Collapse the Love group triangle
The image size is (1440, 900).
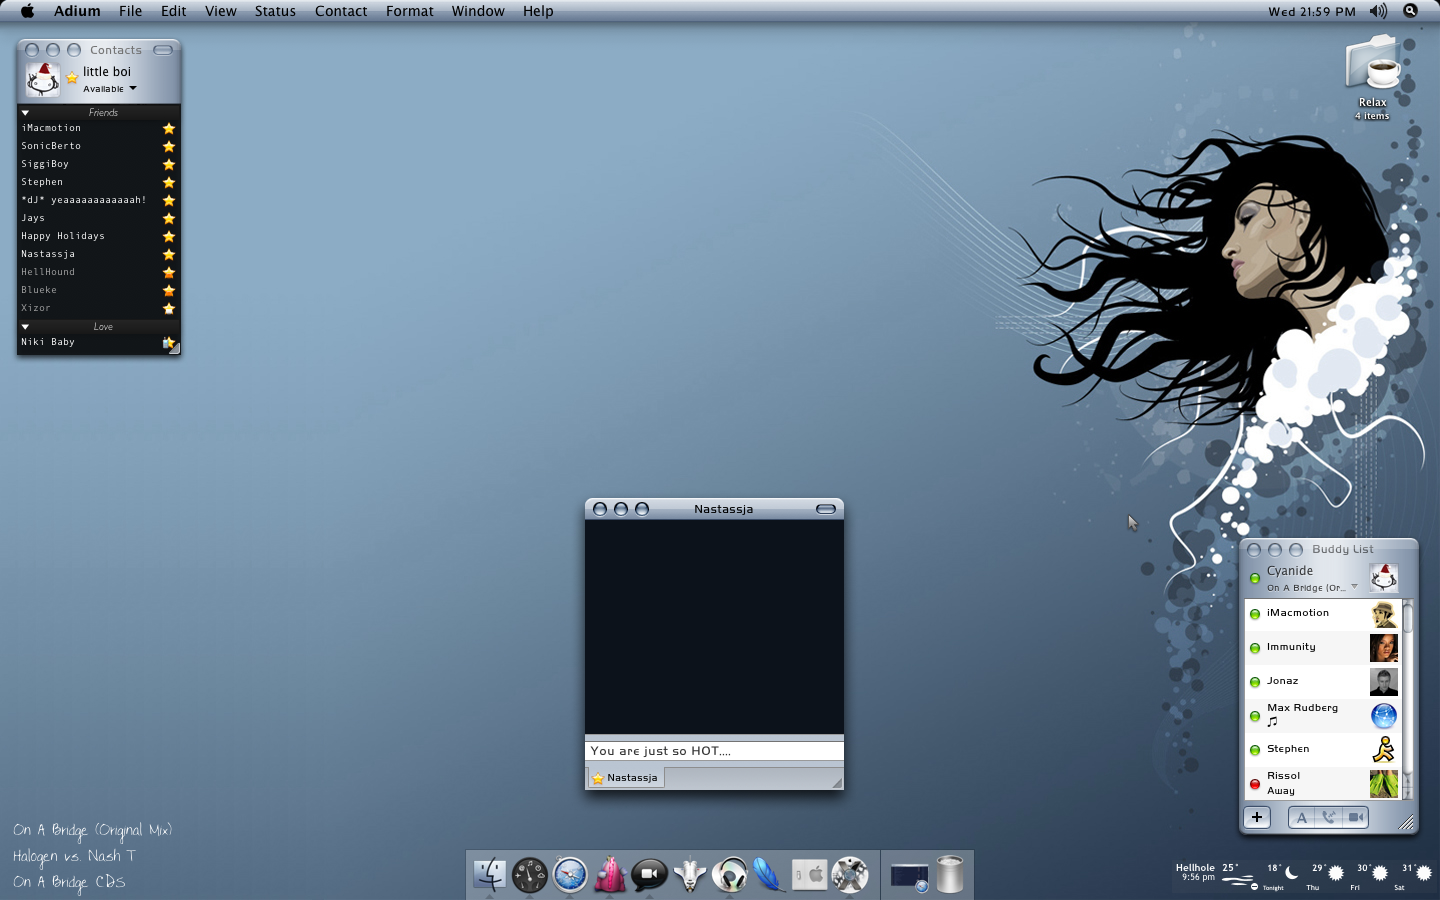[x=25, y=327]
